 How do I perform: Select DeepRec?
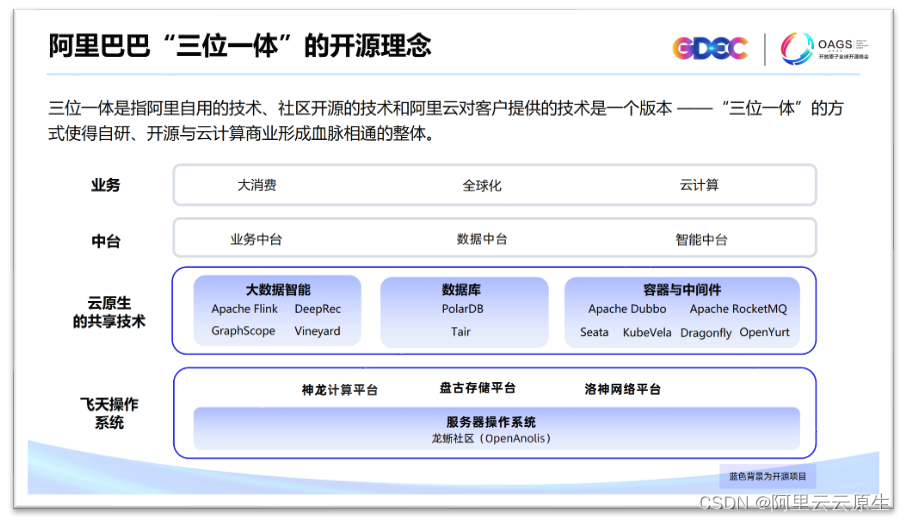coord(318,309)
